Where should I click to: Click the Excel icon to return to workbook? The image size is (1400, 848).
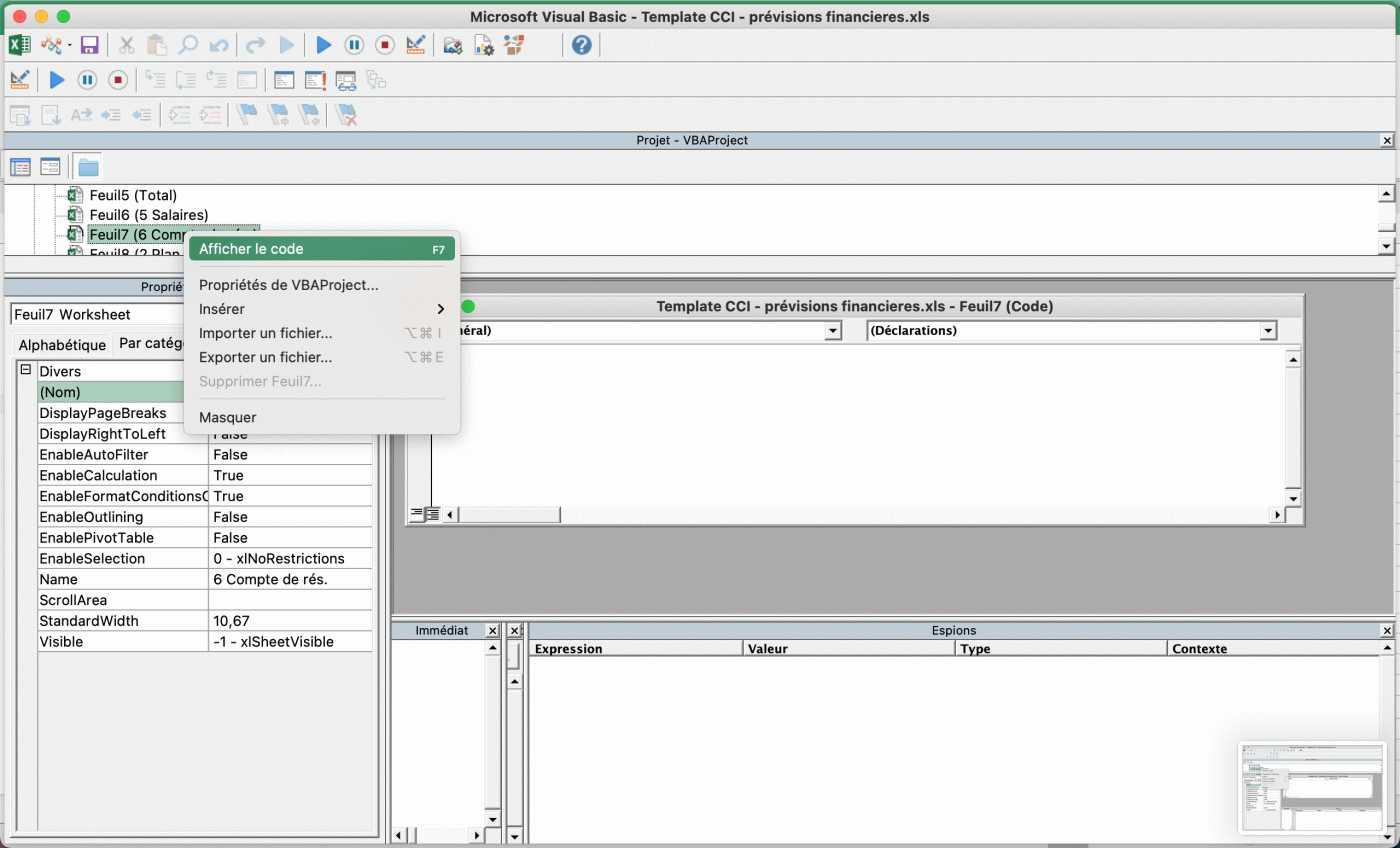(19, 45)
